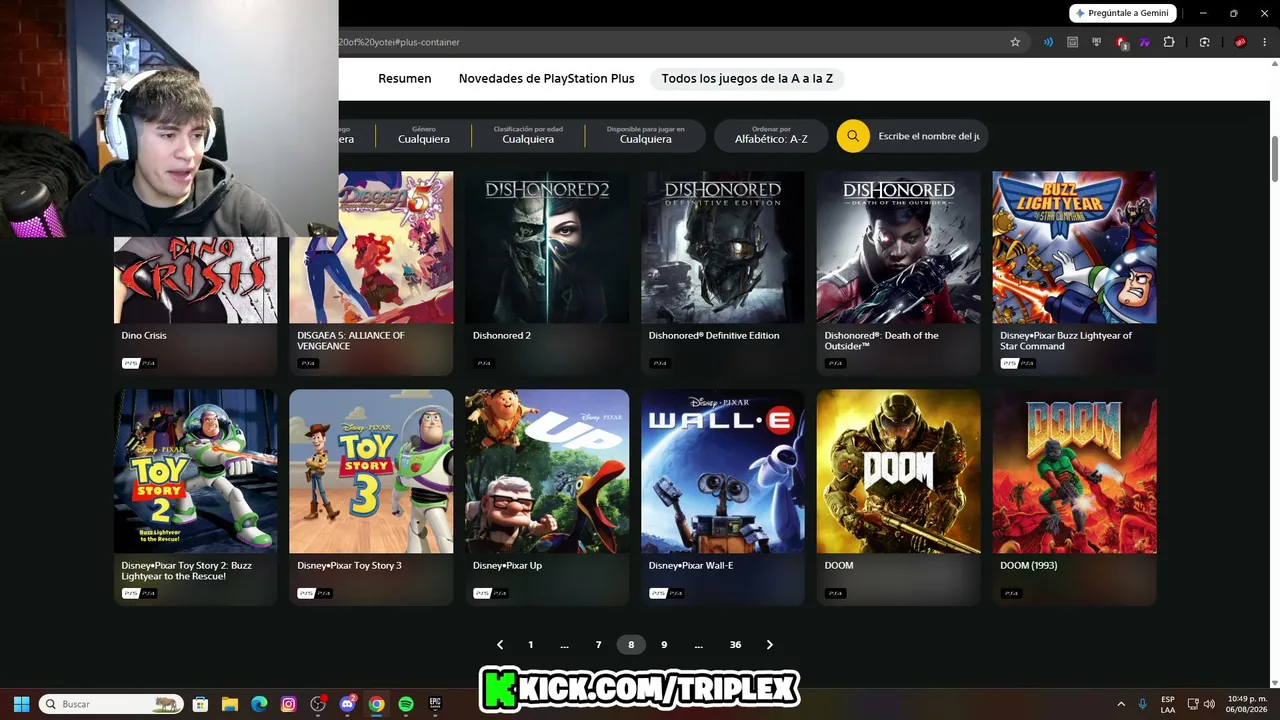The height and width of the screenshot is (720, 1280).
Task: Launch Microsoft Edge from taskbar
Action: coord(259,704)
